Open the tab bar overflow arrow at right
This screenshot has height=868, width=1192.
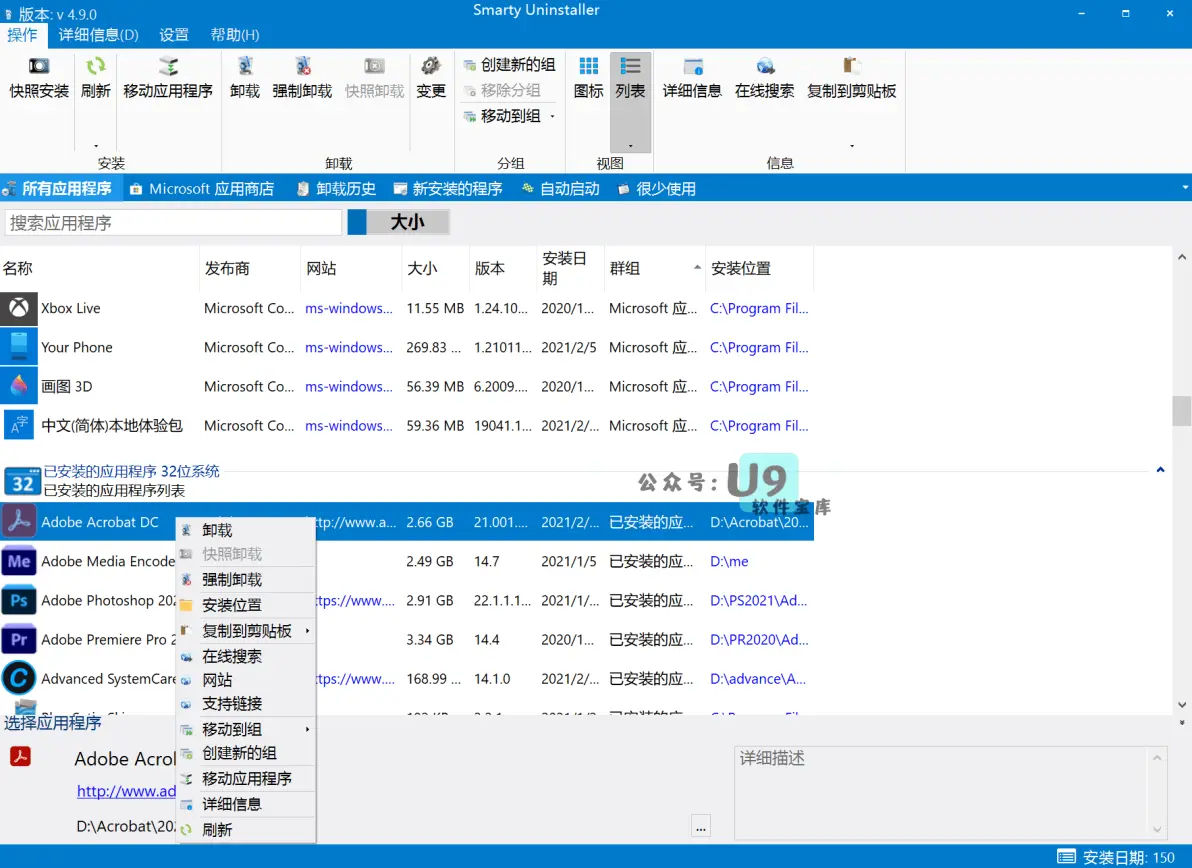[x=1184, y=188]
